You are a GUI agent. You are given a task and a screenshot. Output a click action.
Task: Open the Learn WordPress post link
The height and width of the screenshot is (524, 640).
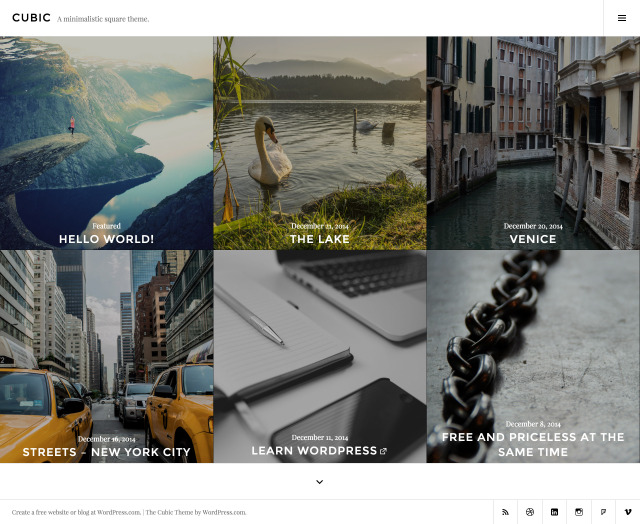point(313,452)
